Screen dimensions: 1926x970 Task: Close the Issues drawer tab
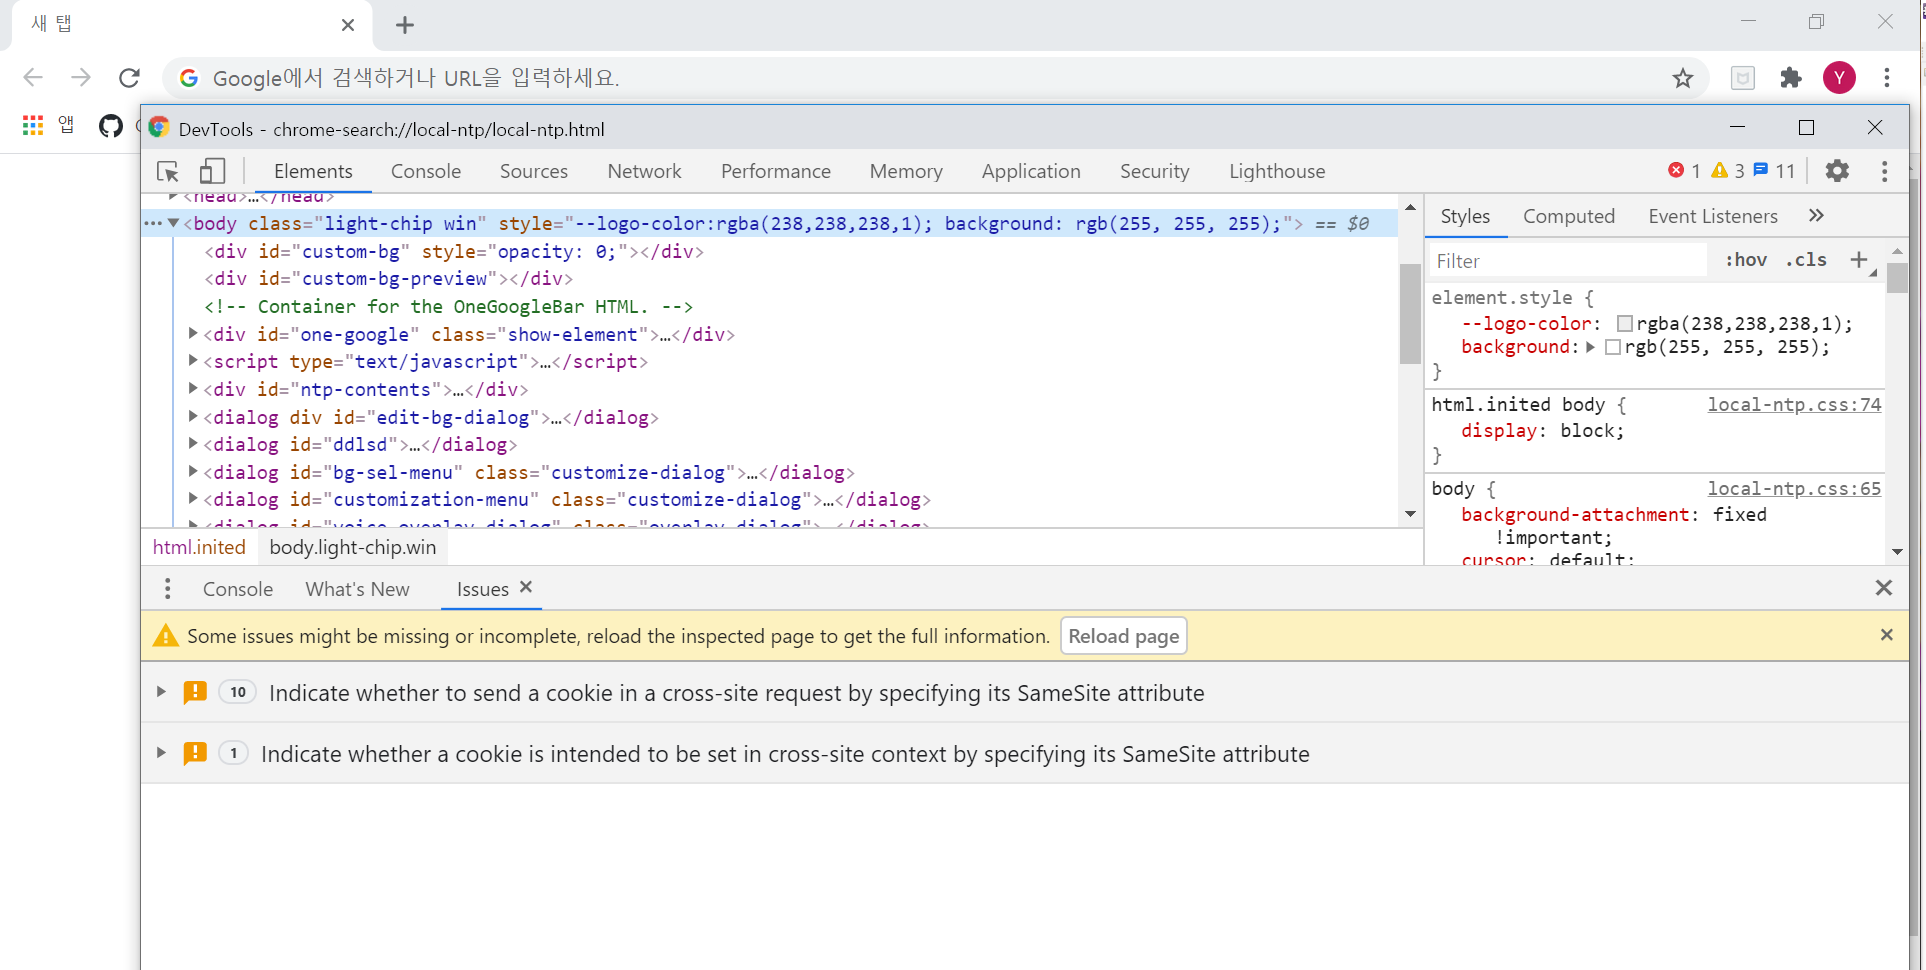(526, 587)
